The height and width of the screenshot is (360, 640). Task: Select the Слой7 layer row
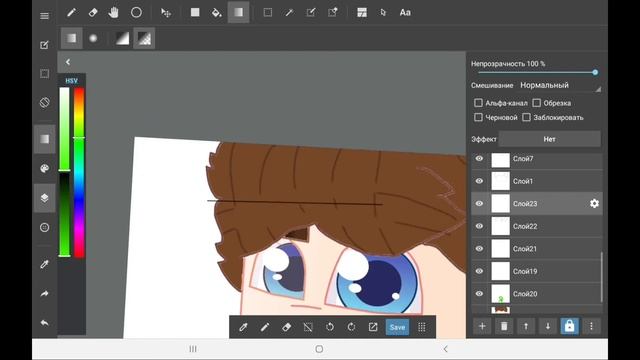point(537,160)
